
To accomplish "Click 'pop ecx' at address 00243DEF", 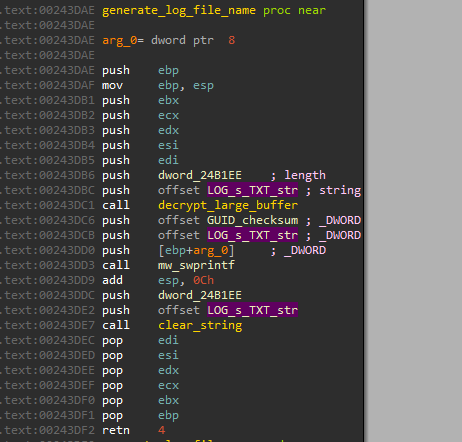I will pyautogui.click(x=140, y=385).
